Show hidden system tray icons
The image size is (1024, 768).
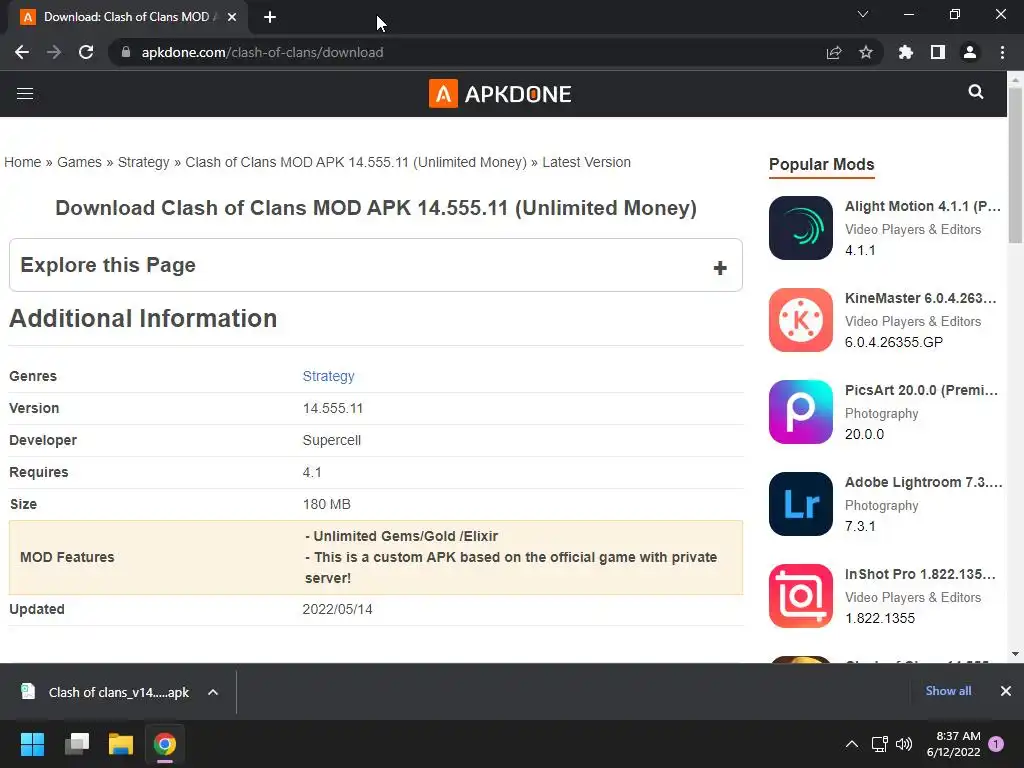(852, 744)
